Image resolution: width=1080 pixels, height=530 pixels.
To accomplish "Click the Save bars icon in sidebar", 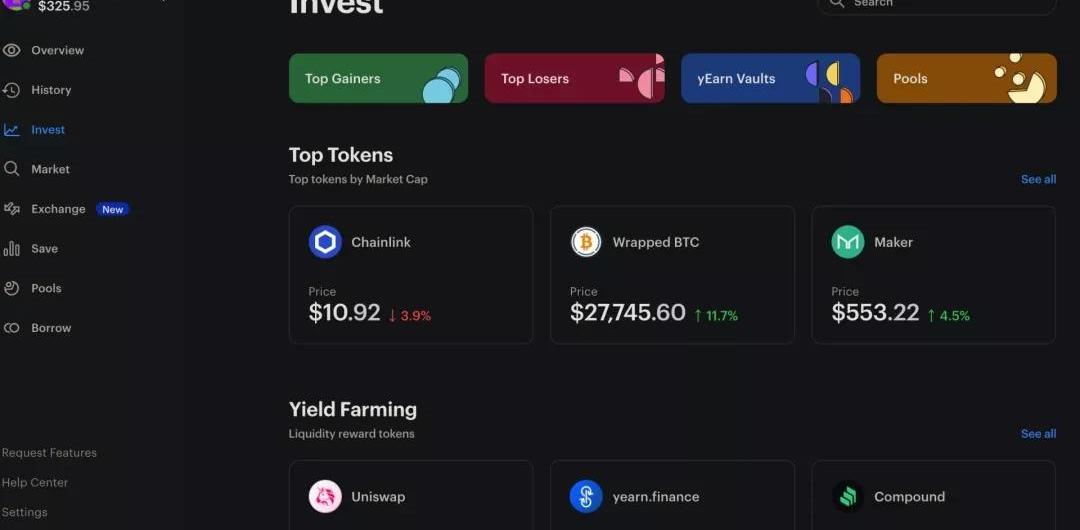I will tap(12, 249).
